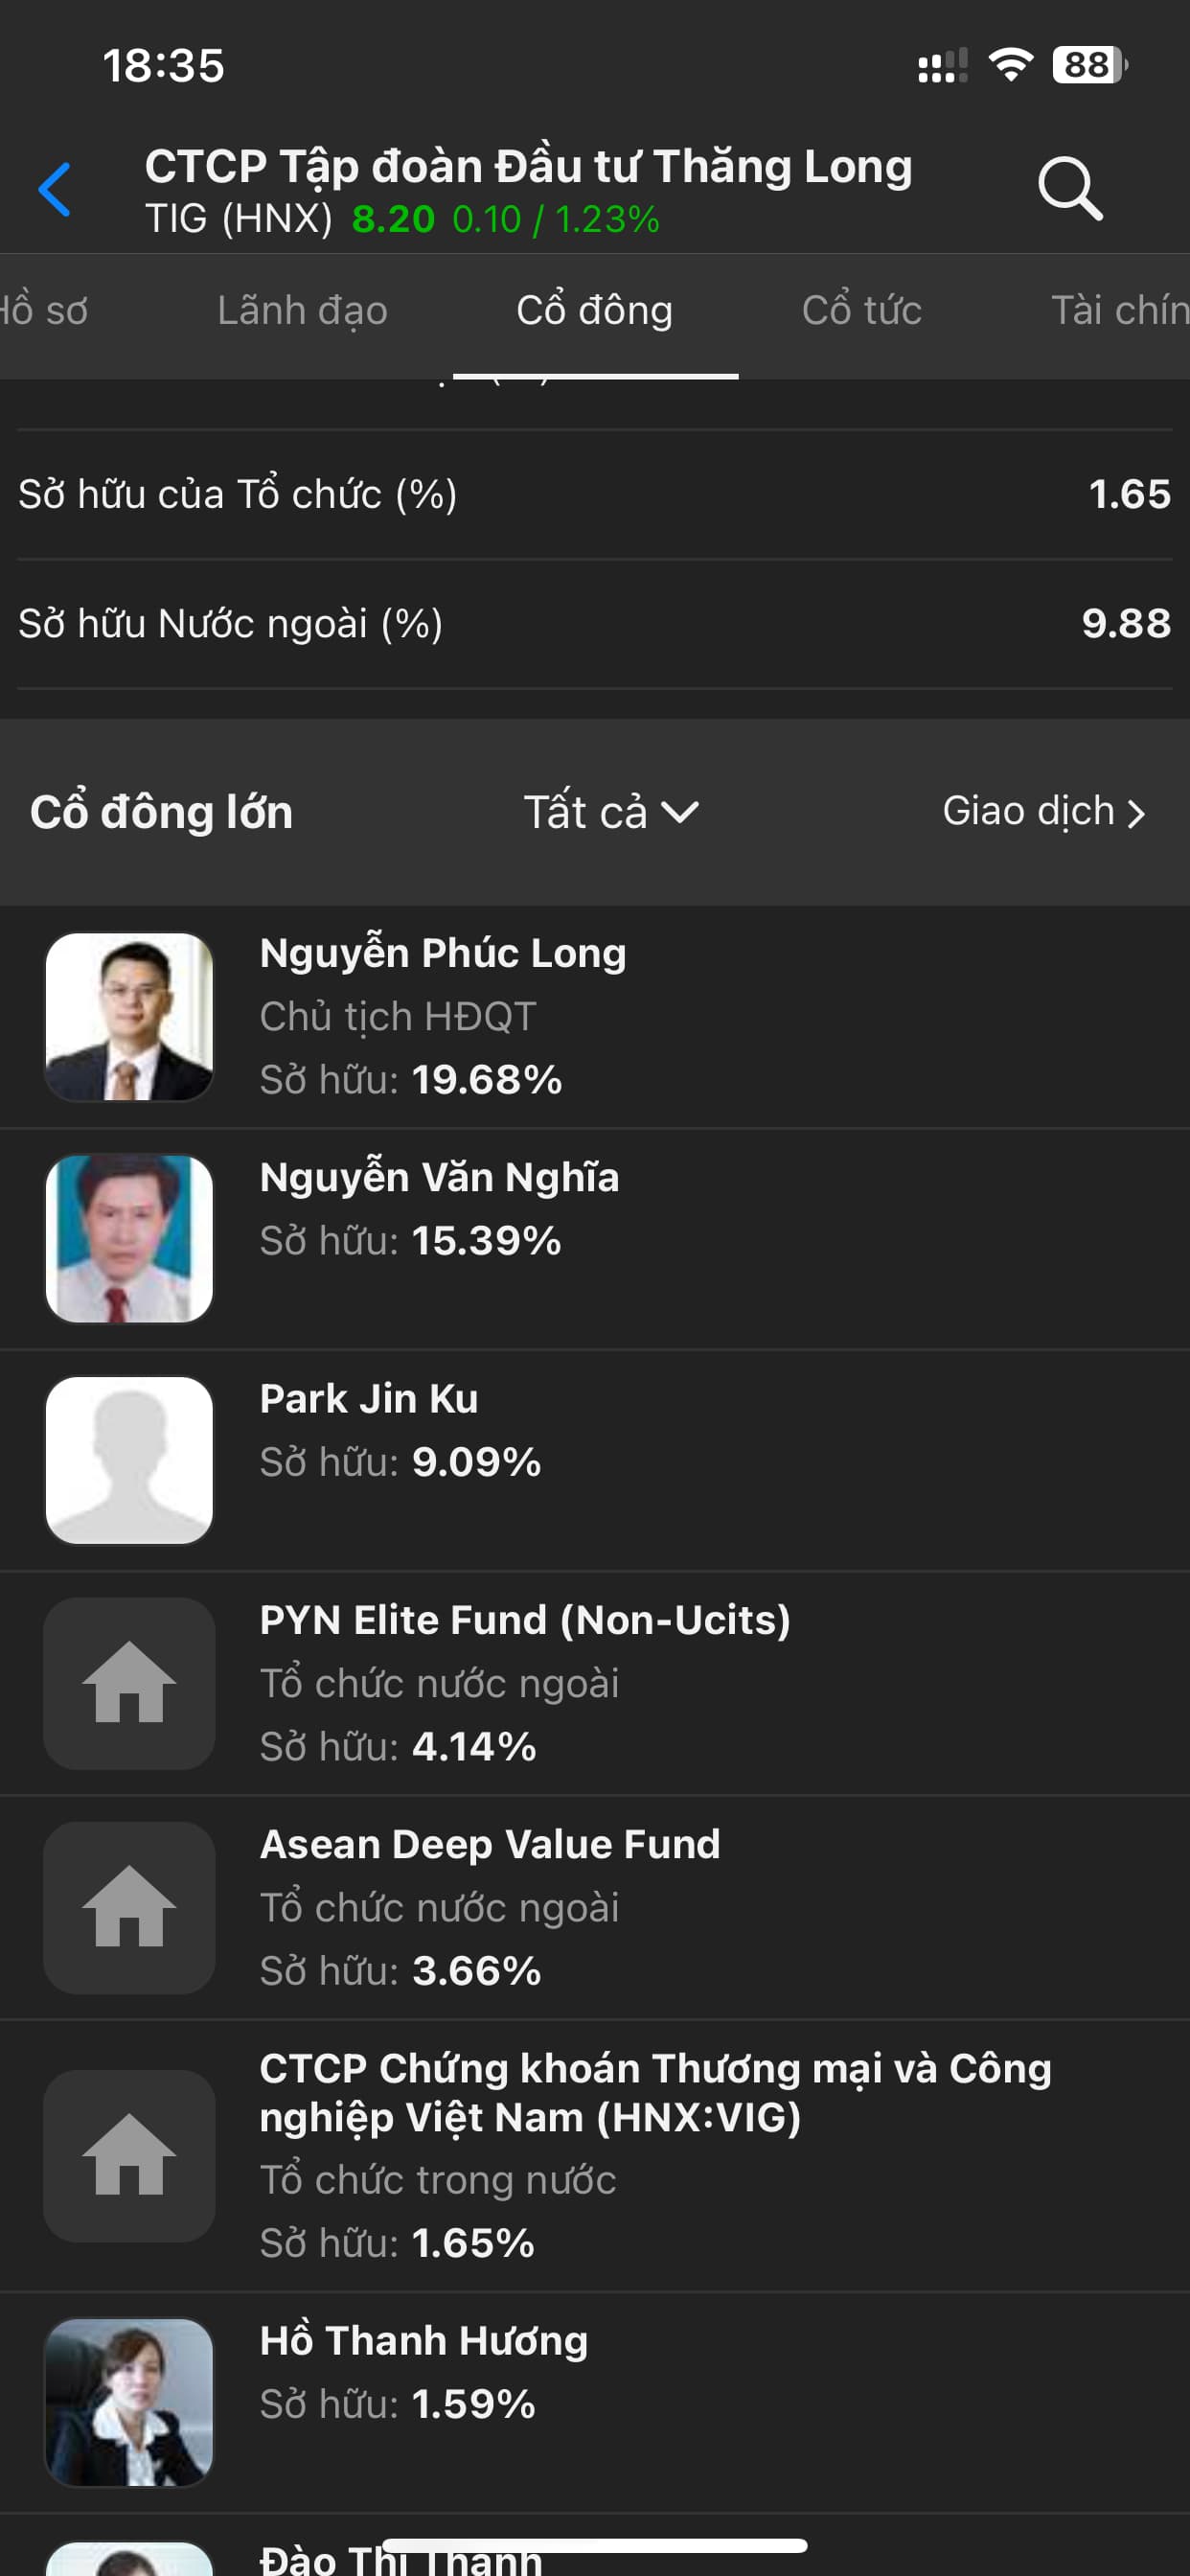
Task: Tap Park Jin Ku placeholder avatar
Action: [x=129, y=1460]
